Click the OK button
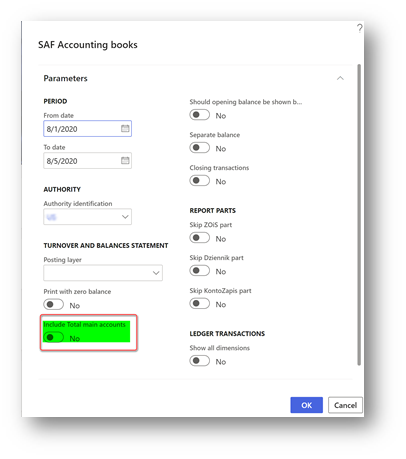The height and width of the screenshot is (459, 406). (306, 405)
